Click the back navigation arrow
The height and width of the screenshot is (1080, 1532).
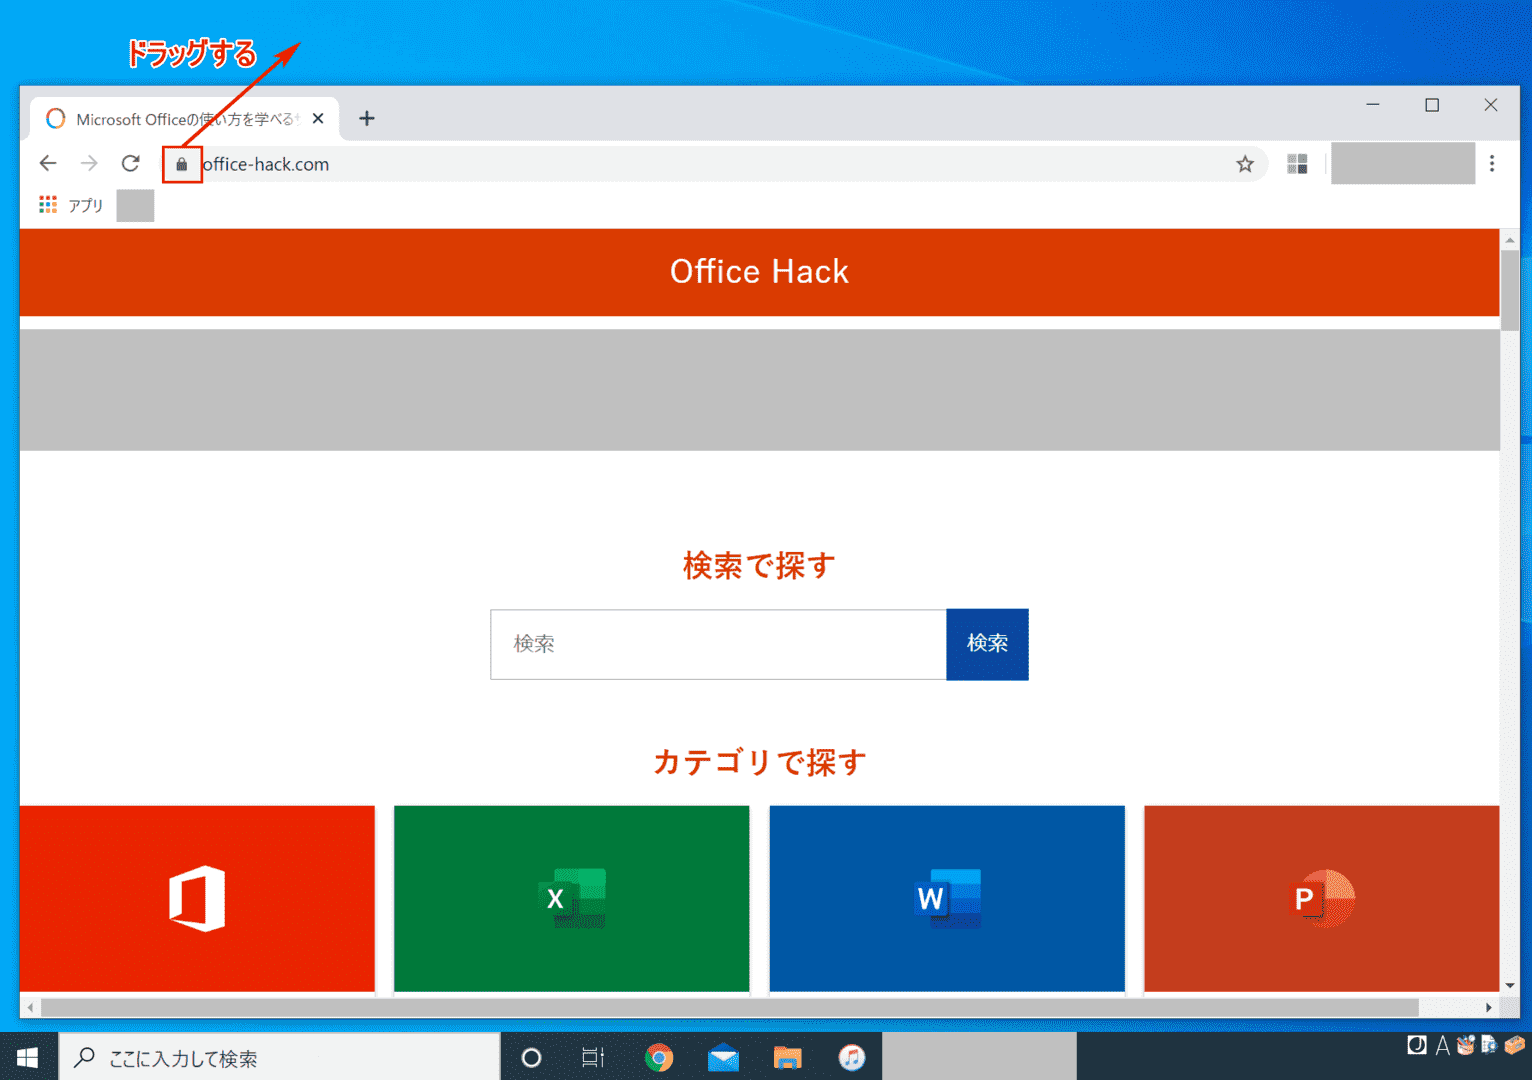tap(48, 163)
